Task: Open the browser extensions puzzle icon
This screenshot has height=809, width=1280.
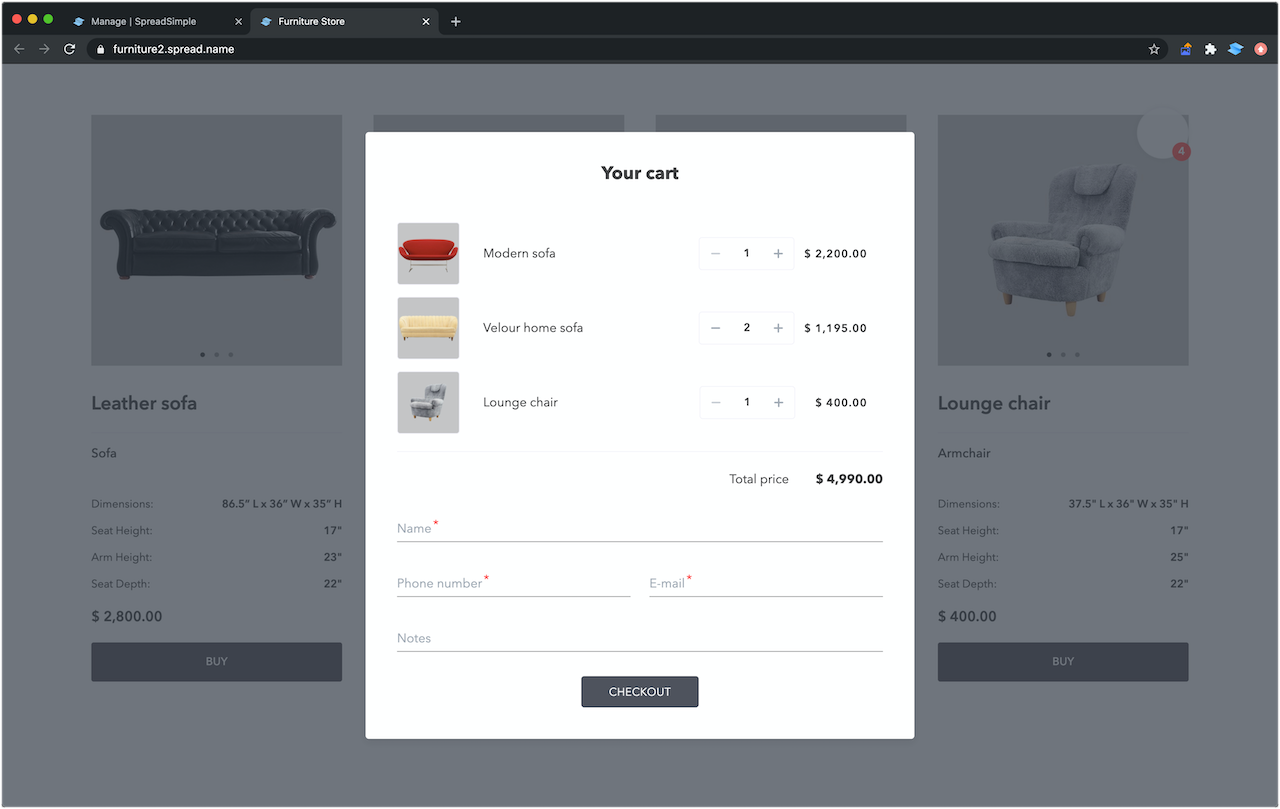Action: click(1210, 48)
